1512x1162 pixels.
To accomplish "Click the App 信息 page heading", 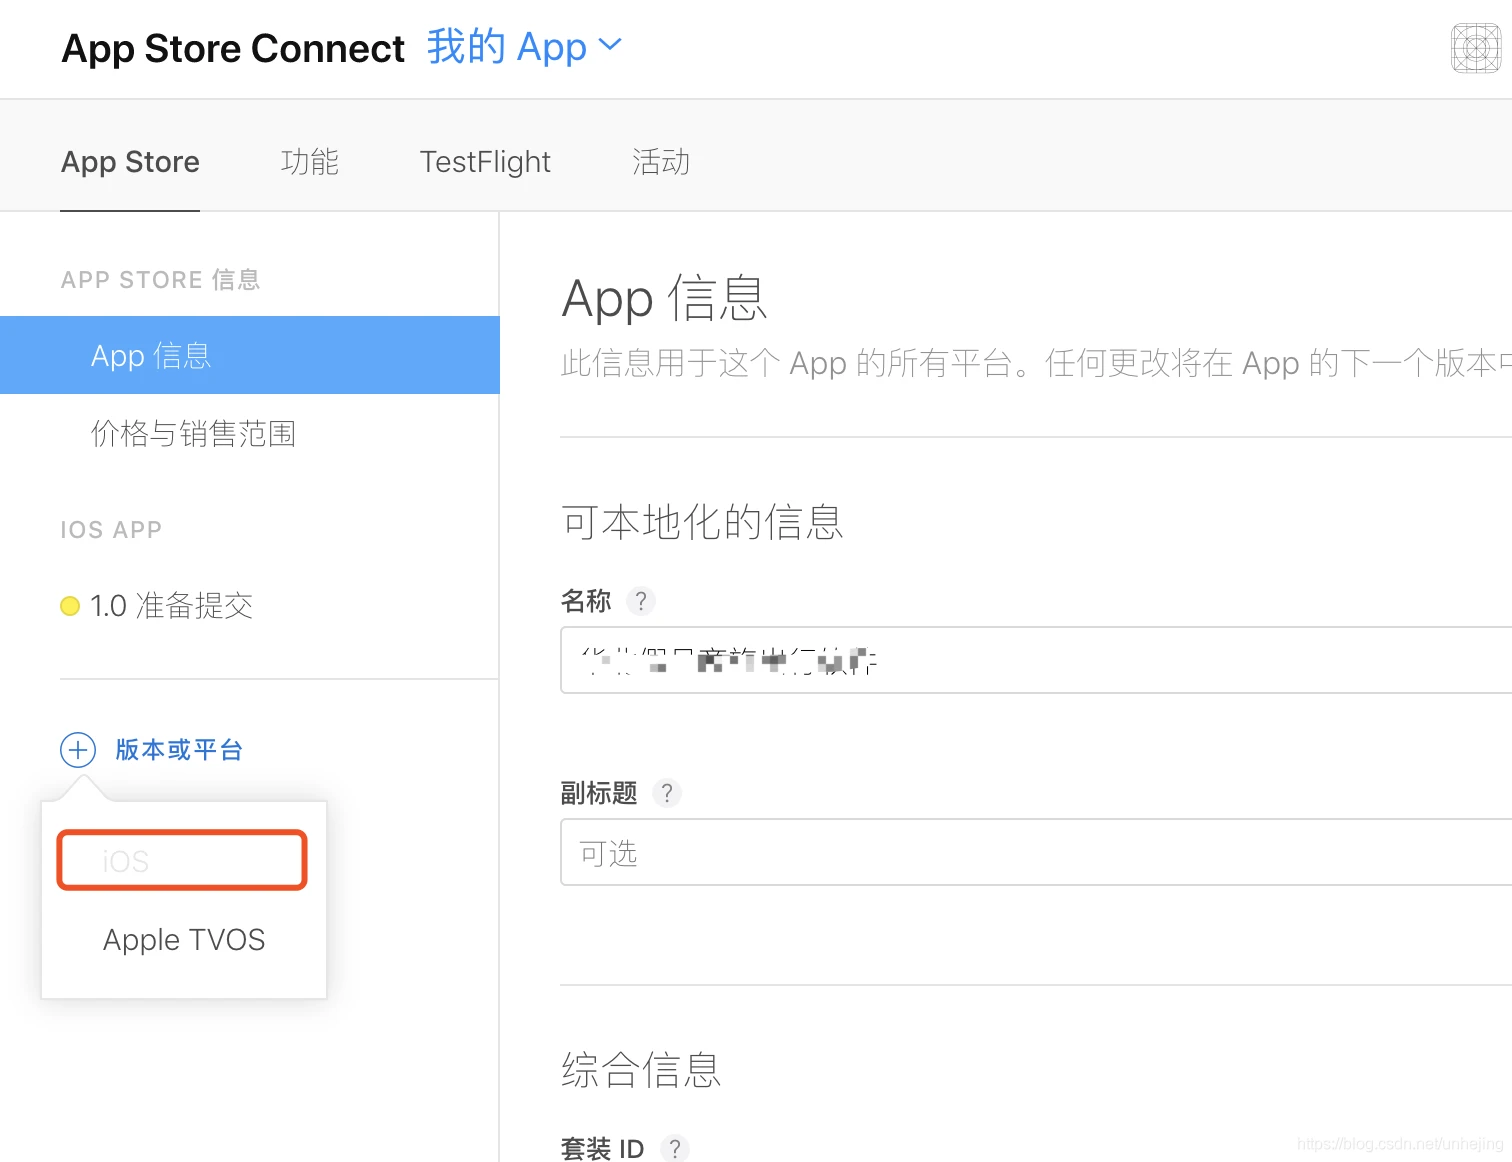I will tap(665, 299).
